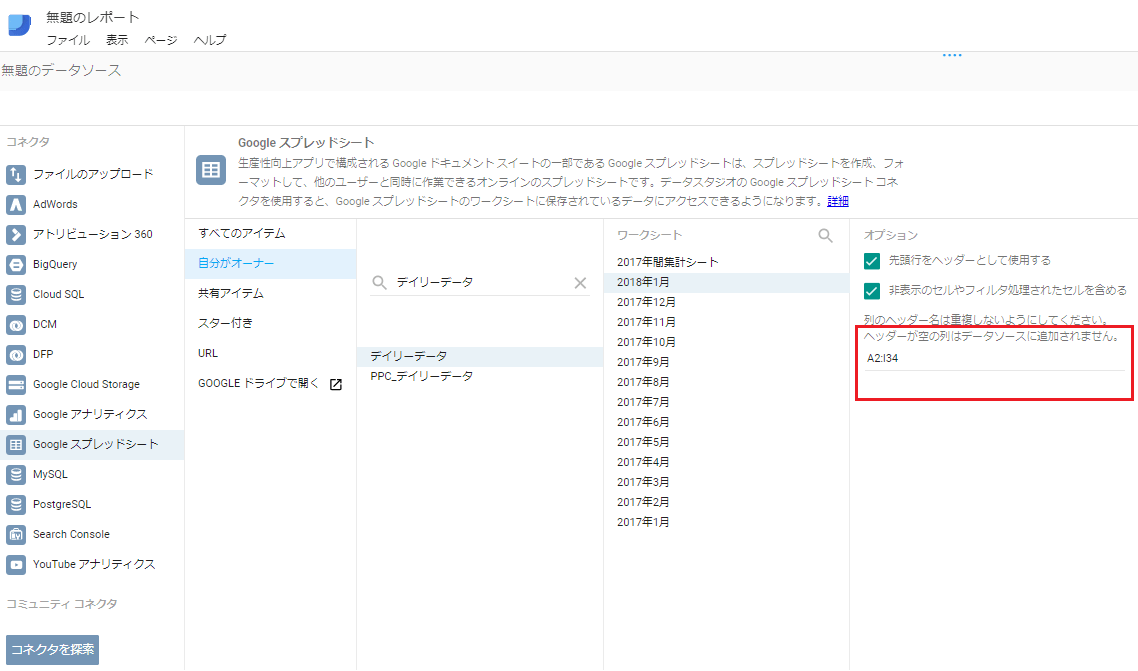Click the Google Cloud Storage connector icon
Image resolution: width=1138 pixels, height=671 pixels.
[16, 384]
